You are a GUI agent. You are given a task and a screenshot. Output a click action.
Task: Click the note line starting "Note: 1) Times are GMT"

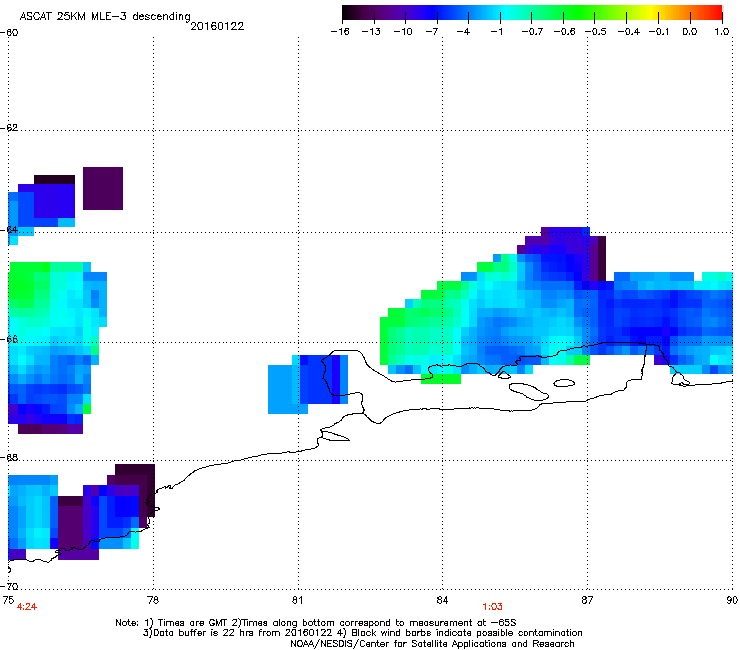point(316,623)
